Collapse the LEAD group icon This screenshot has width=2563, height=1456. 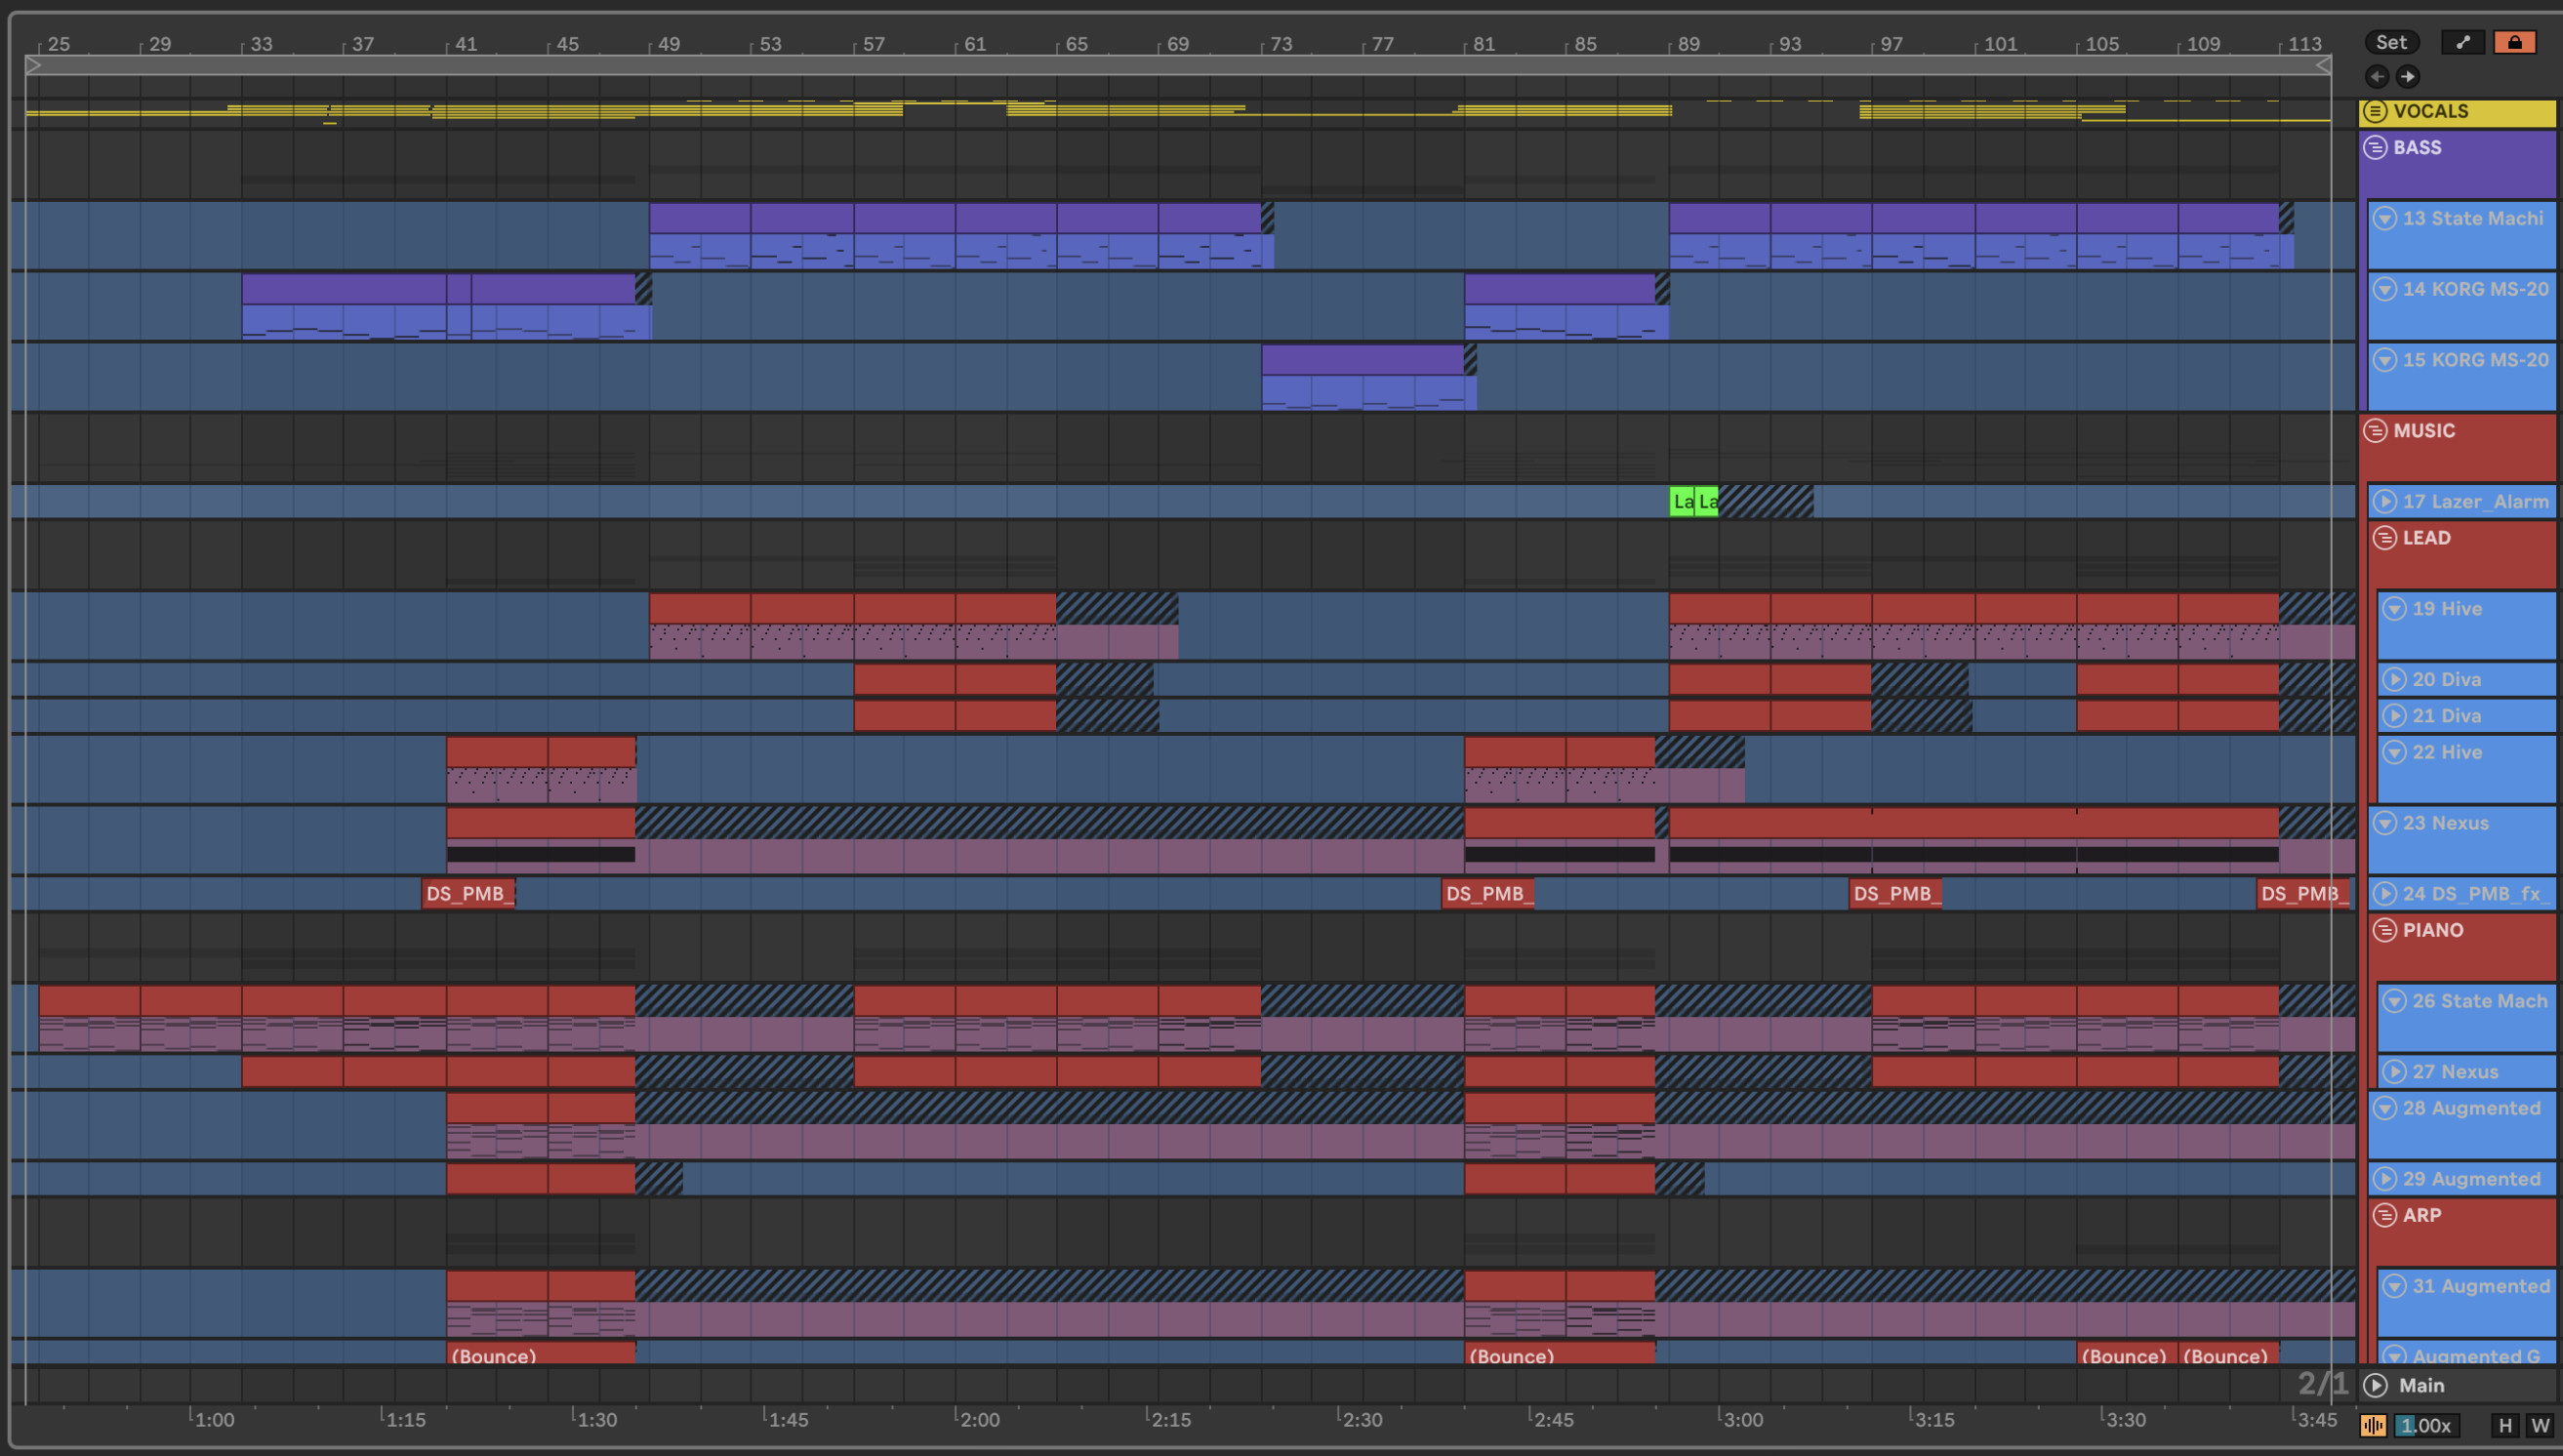point(2385,538)
